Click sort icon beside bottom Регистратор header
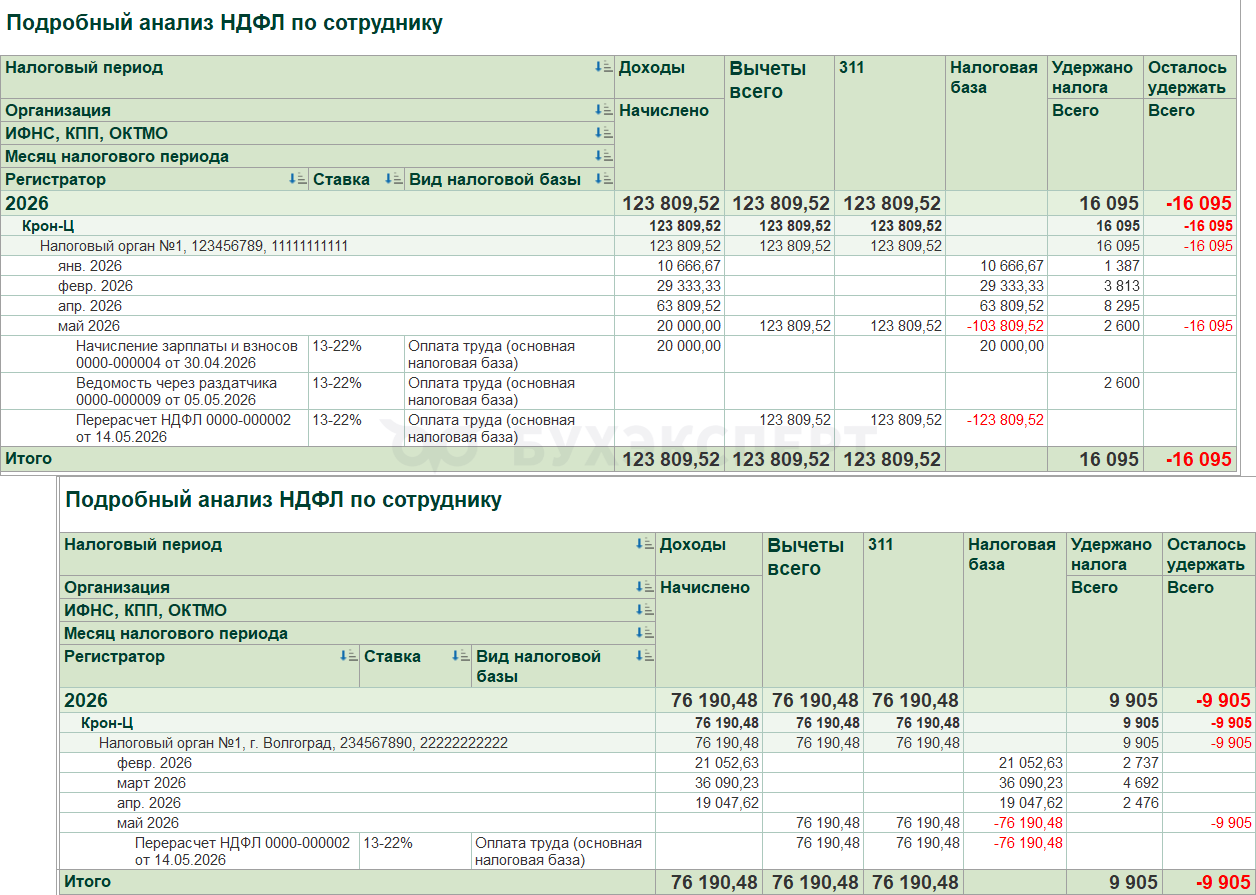This screenshot has width=1256, height=895. [348, 656]
